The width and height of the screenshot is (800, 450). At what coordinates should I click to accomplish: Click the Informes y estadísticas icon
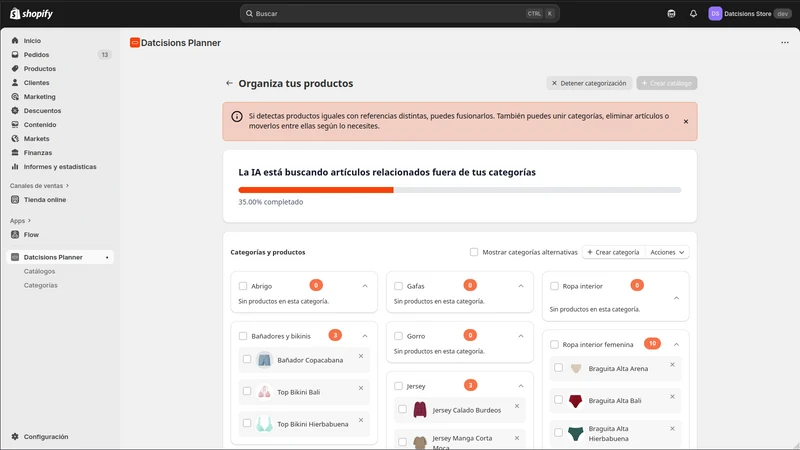[x=15, y=166]
